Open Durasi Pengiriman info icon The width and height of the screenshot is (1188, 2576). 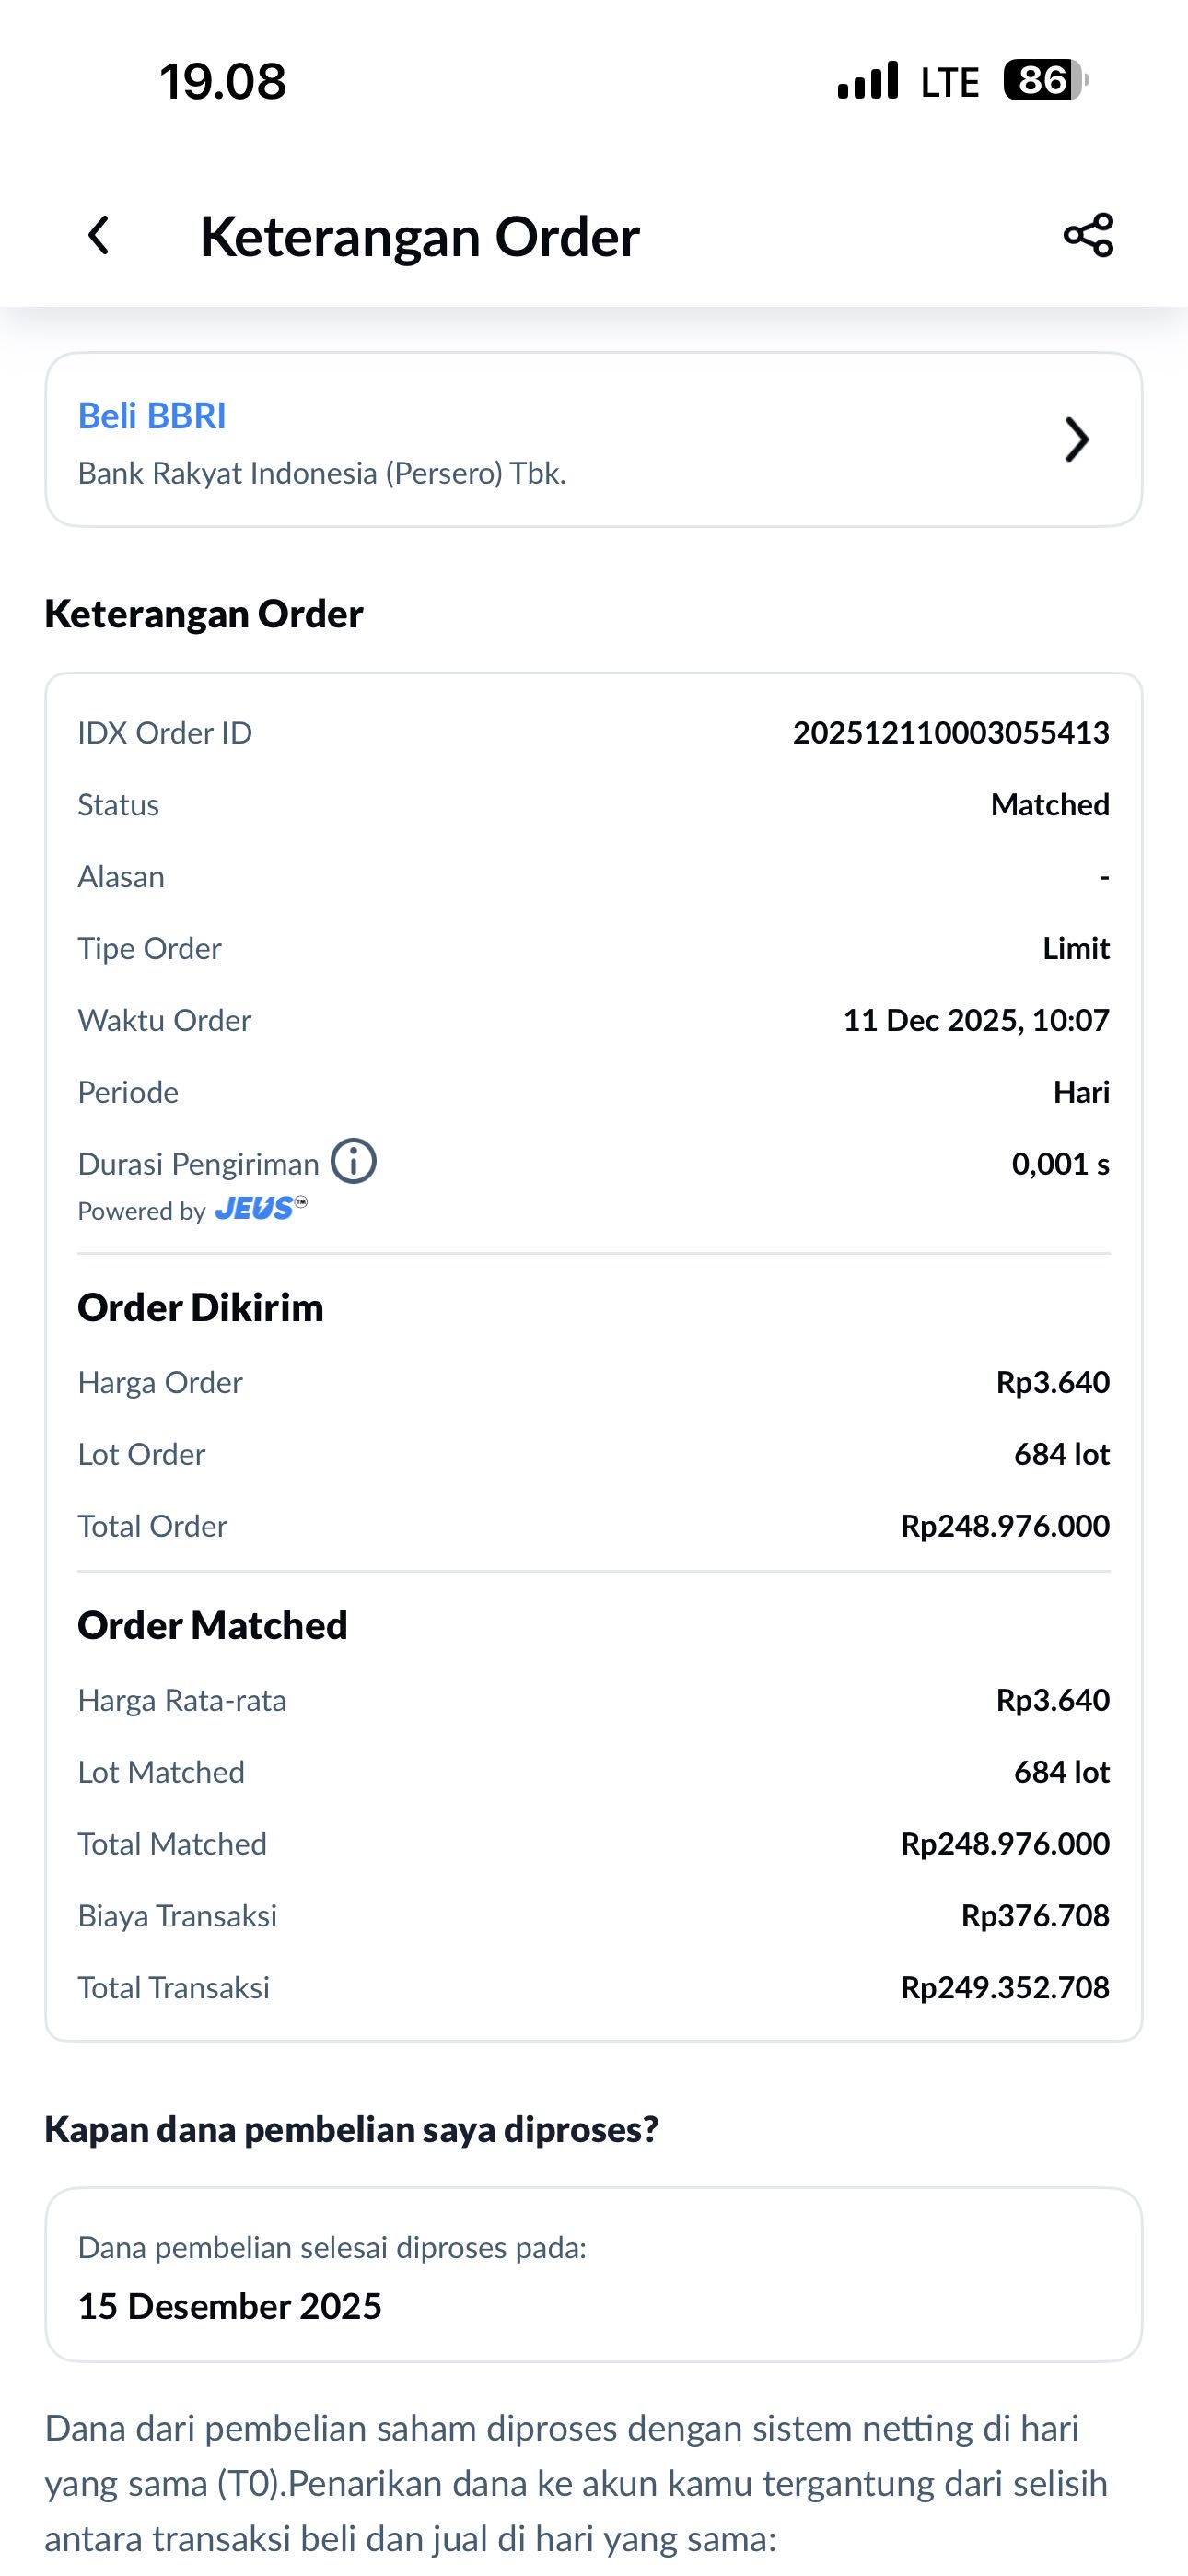pyautogui.click(x=354, y=1162)
